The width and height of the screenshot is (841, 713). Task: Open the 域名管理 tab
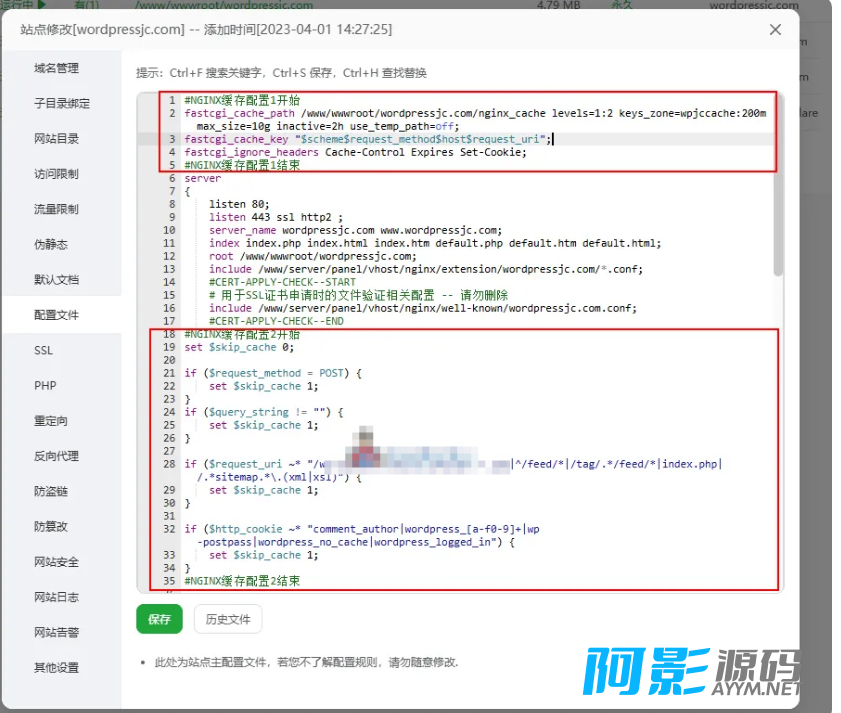pyautogui.click(x=56, y=68)
